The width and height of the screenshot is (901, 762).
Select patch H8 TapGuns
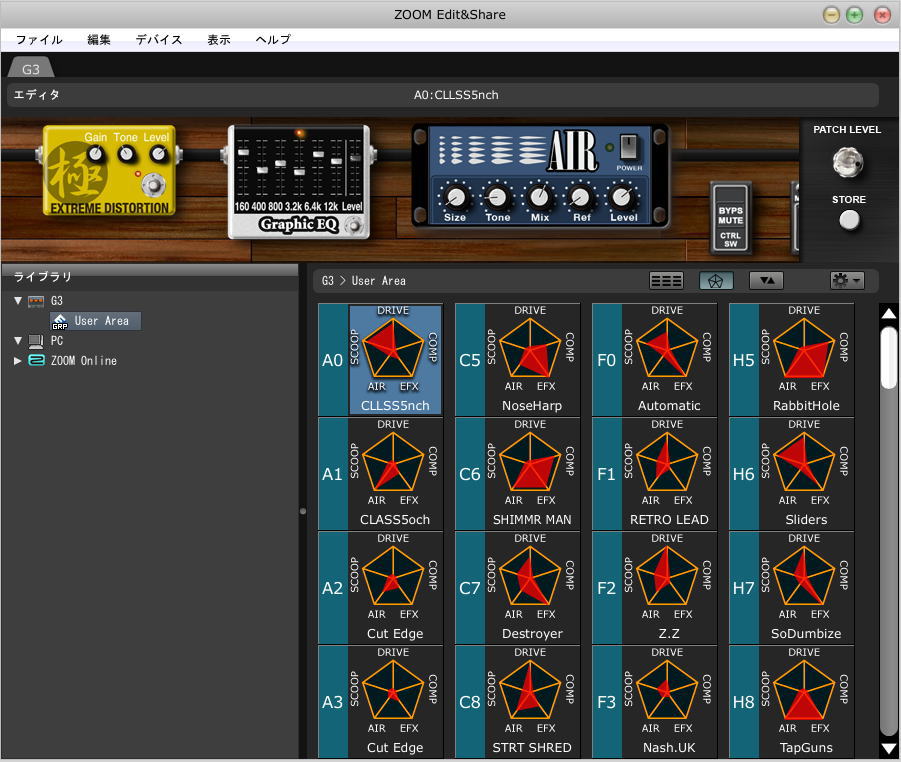point(791,702)
